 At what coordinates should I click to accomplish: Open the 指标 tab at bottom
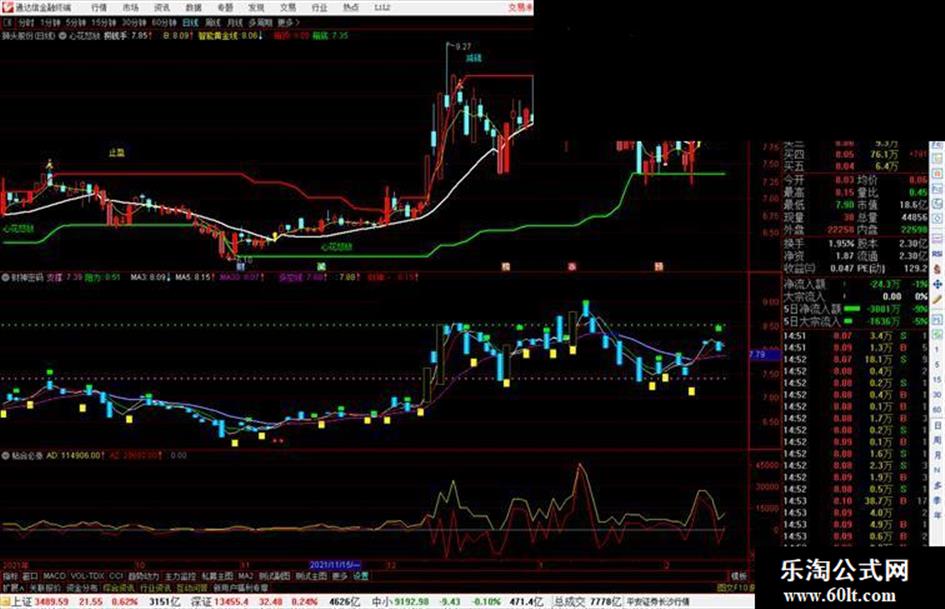10,576
